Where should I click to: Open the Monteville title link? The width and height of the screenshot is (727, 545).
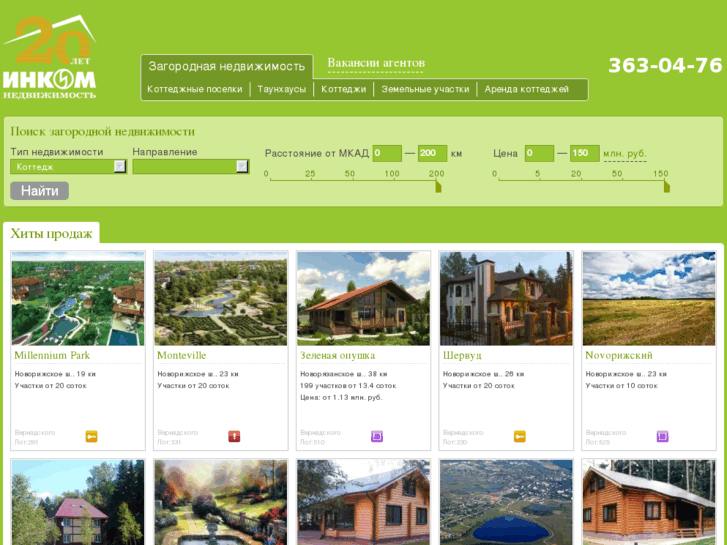click(x=182, y=355)
